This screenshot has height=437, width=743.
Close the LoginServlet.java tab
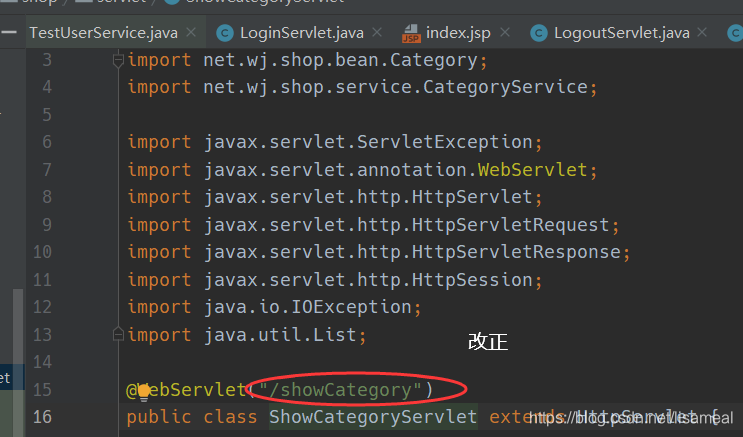pos(377,32)
